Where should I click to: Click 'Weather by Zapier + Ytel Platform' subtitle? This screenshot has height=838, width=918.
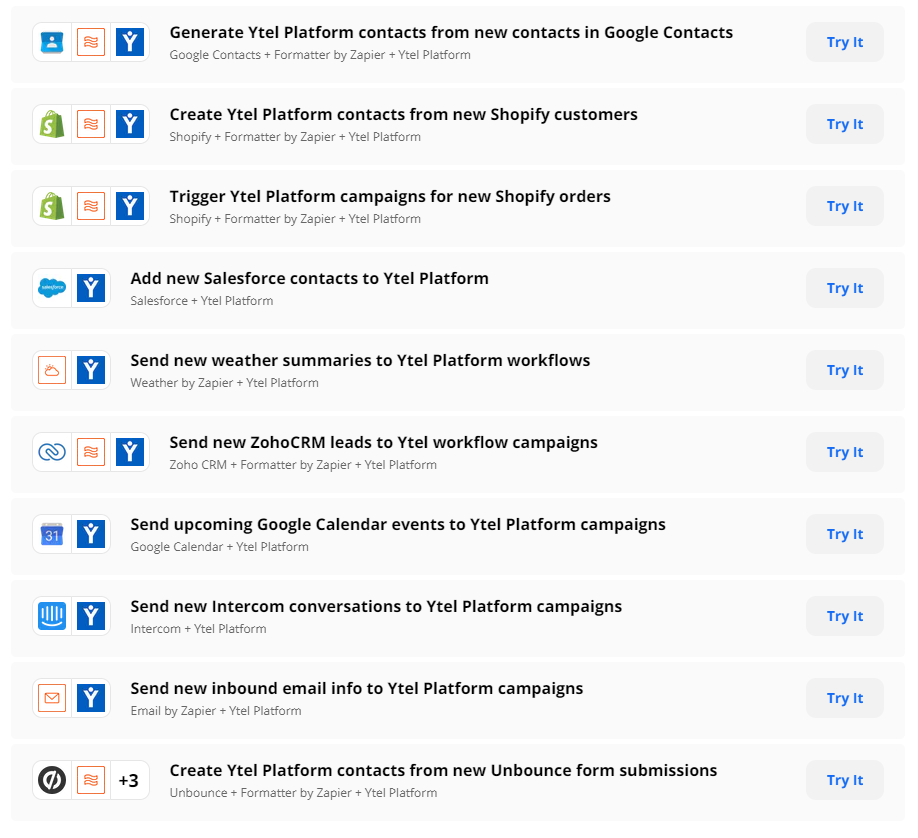coord(224,383)
